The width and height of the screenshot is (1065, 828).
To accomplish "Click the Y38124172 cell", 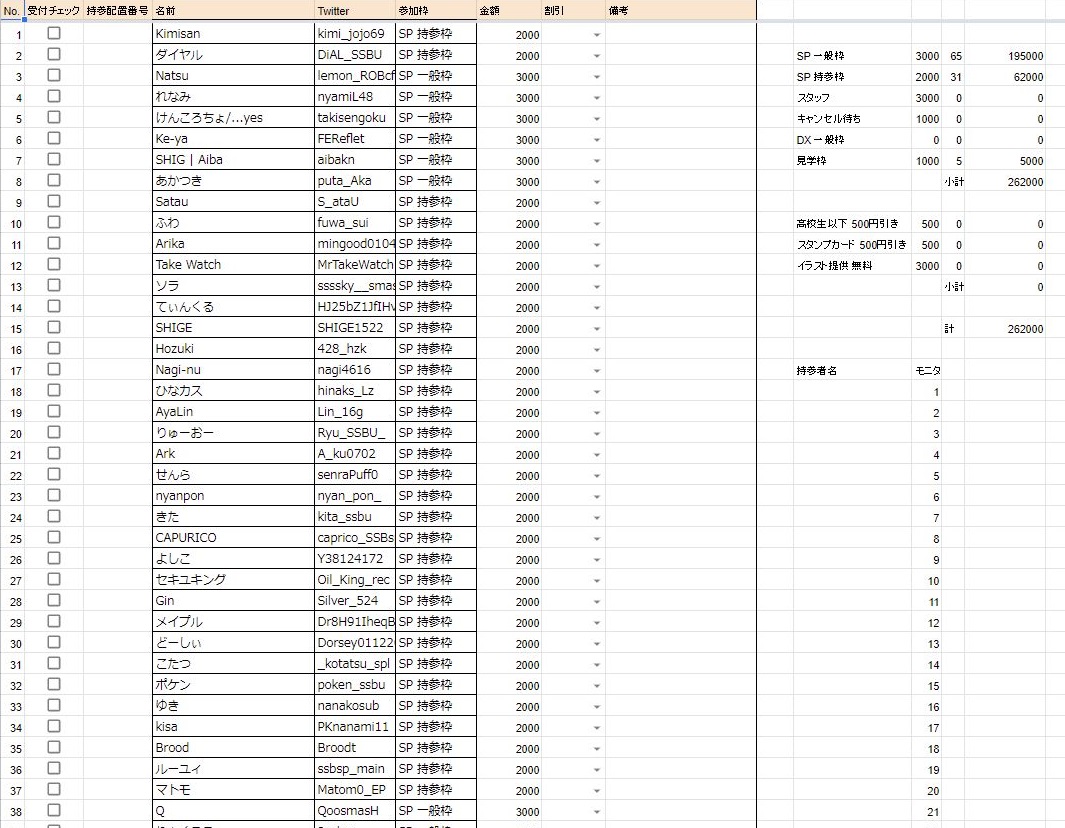I will (355, 558).
